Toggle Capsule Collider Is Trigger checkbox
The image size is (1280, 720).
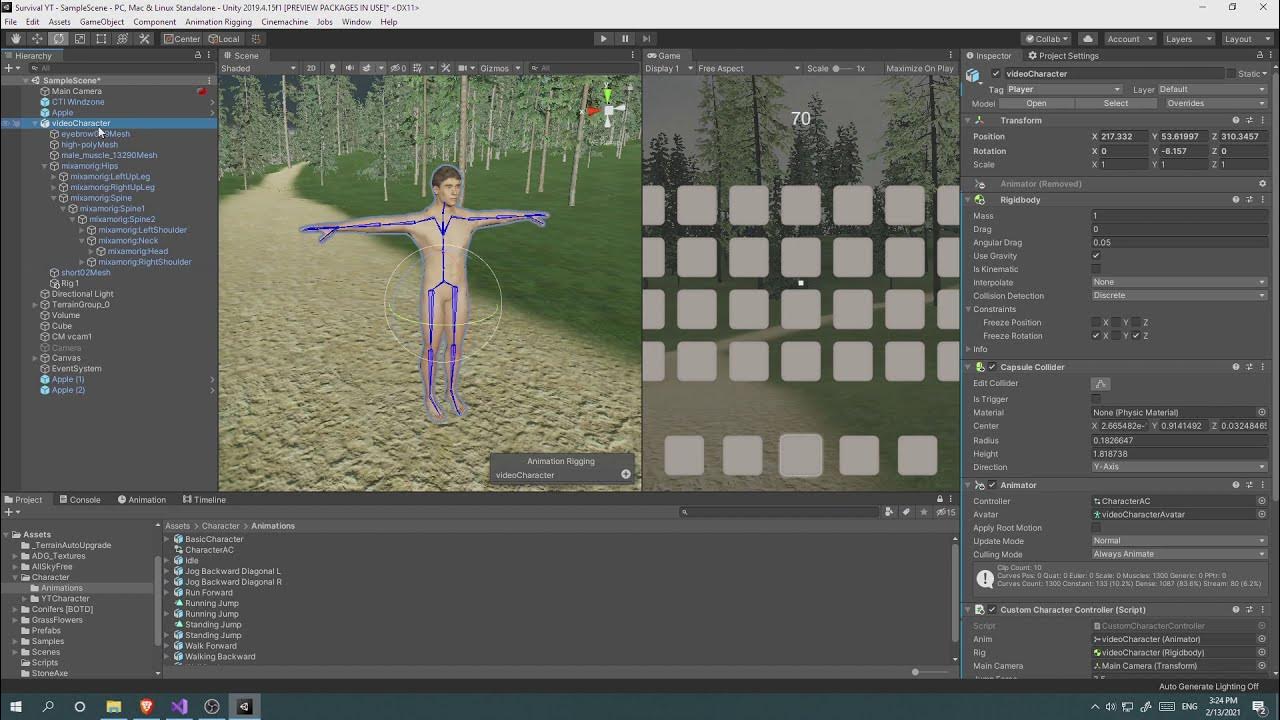pos(1096,399)
